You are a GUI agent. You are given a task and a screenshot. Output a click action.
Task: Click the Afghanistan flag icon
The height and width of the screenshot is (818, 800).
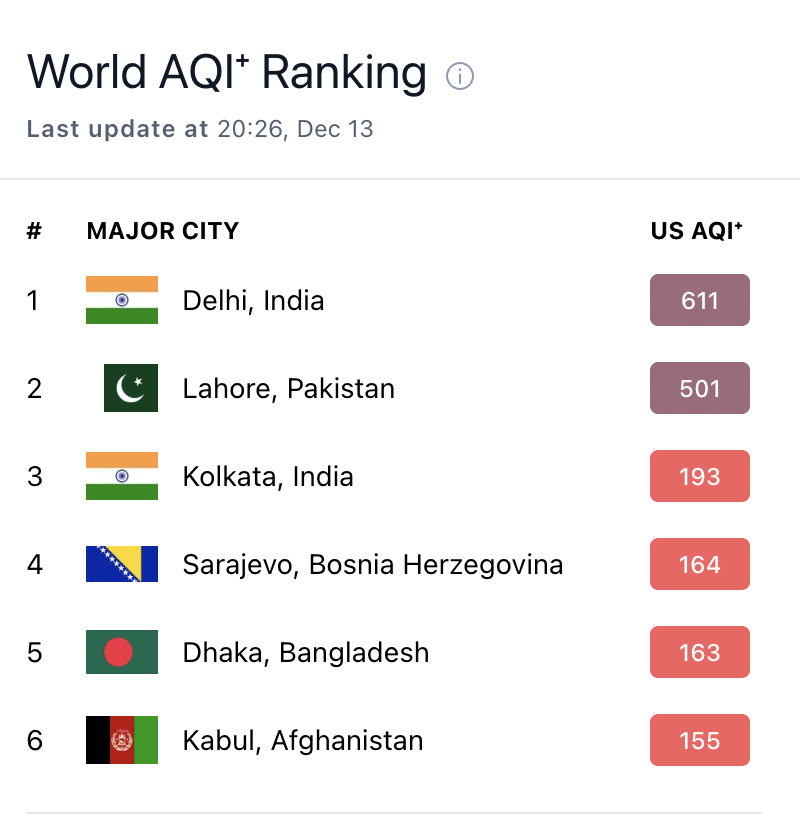122,740
